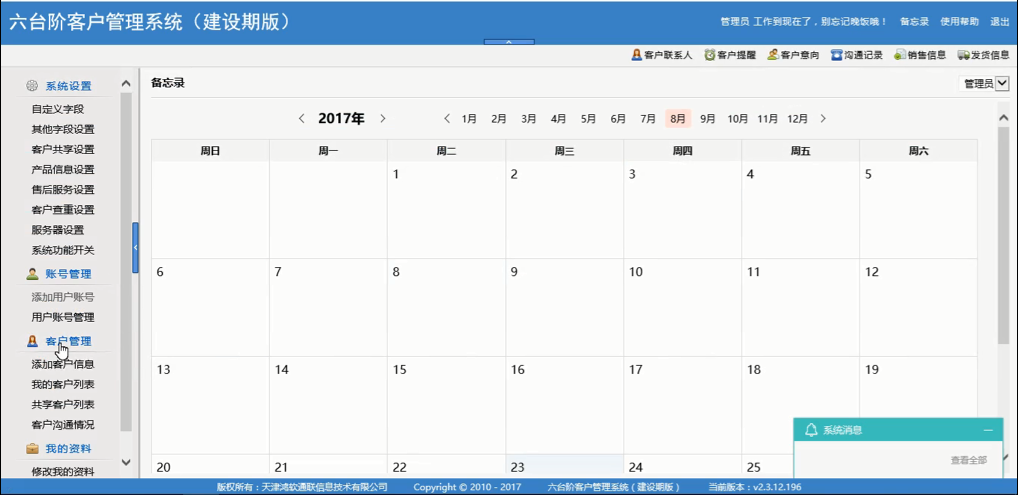Click the 客户意向 icon in toolbar
Screen dimensions: 1018x495
pyautogui.click(x=773, y=55)
